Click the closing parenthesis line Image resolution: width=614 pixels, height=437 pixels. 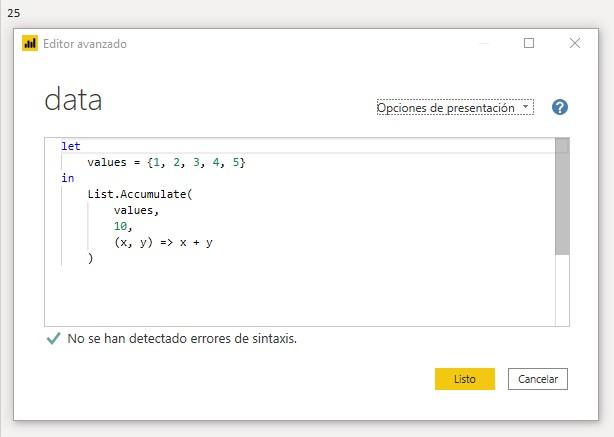tap(90, 258)
